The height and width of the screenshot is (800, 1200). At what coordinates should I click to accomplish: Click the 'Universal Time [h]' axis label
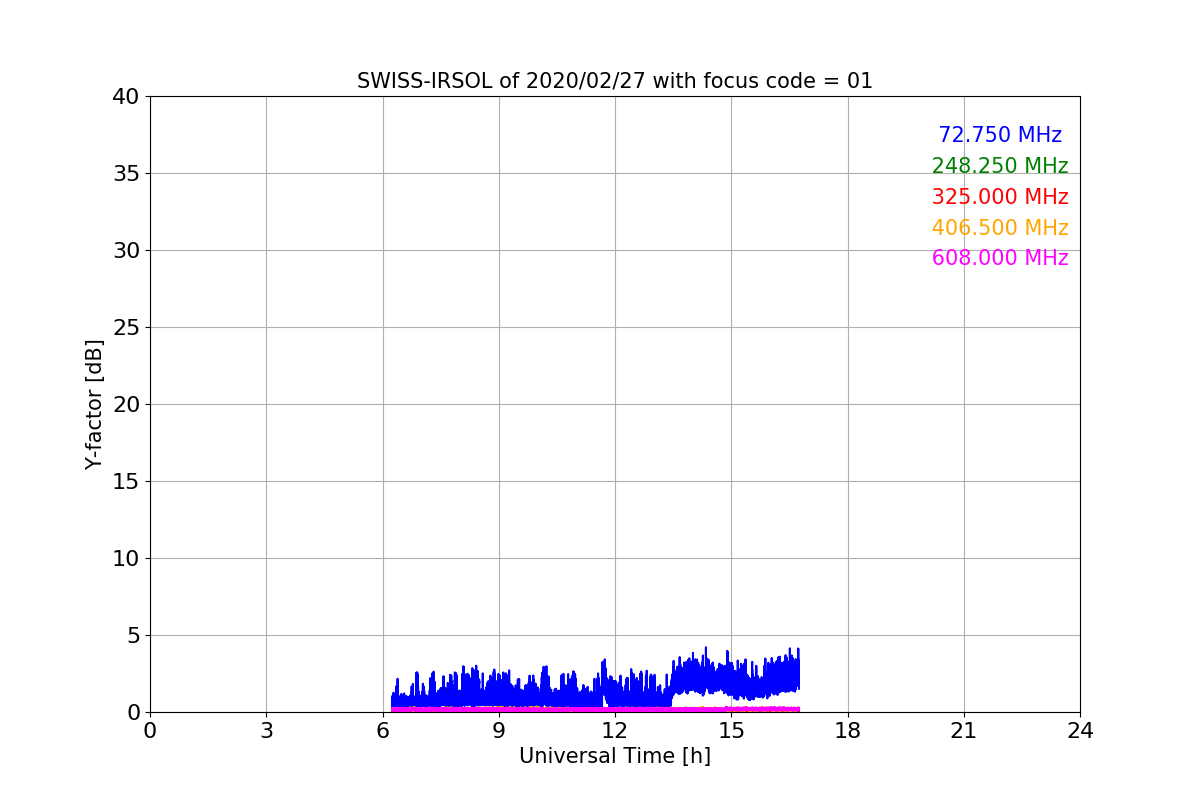(615, 756)
